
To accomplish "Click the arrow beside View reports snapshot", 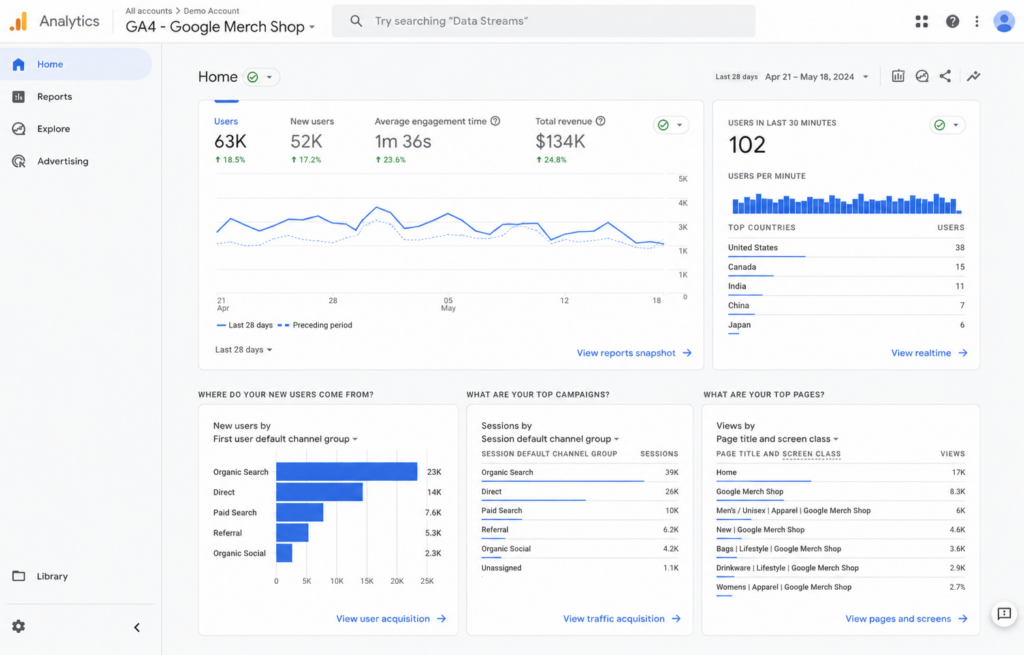I will [687, 353].
